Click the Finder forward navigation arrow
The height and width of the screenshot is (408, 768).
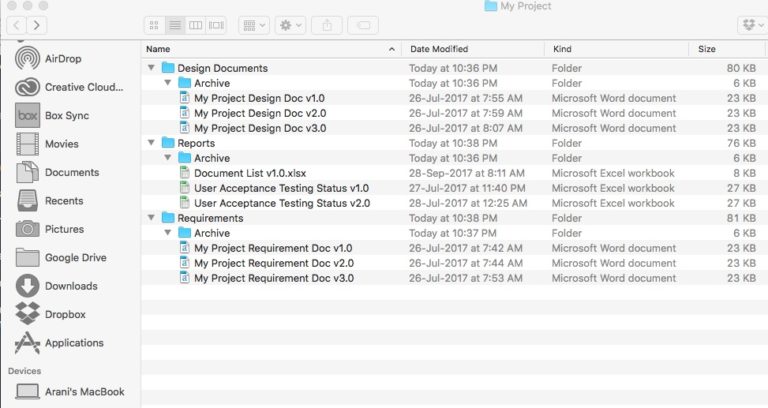37,25
